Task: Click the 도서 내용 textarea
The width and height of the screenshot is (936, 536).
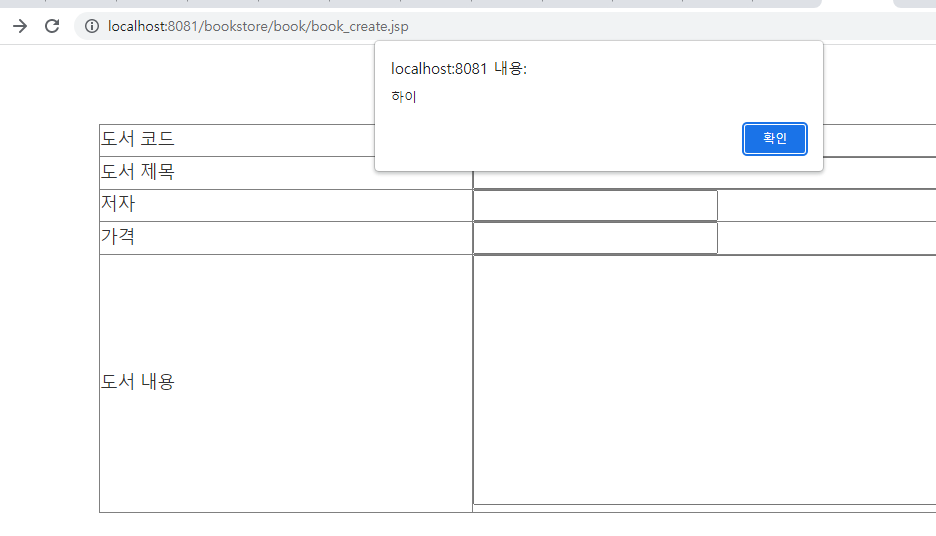Action: coord(704,380)
